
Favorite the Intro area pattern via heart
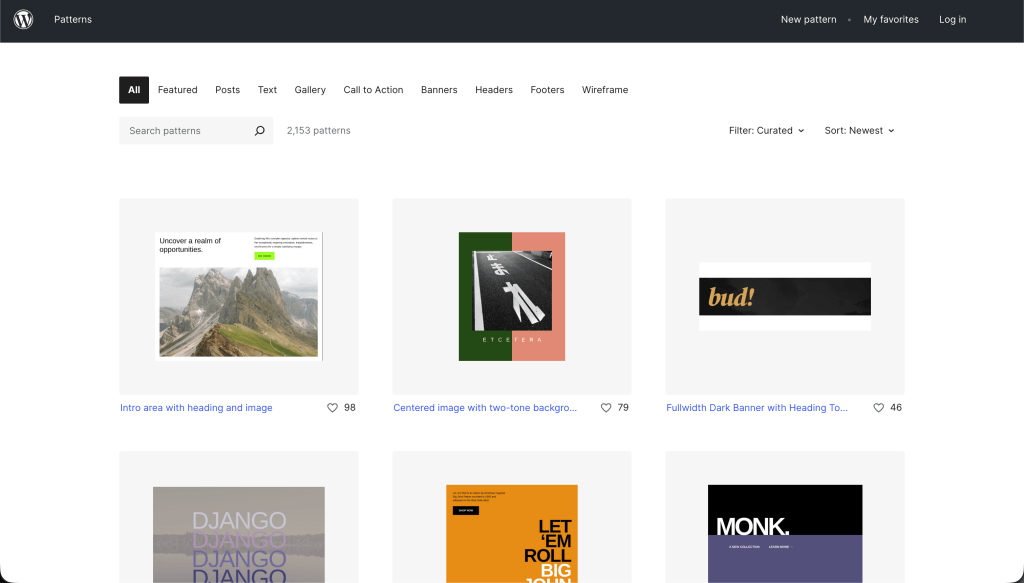click(333, 408)
